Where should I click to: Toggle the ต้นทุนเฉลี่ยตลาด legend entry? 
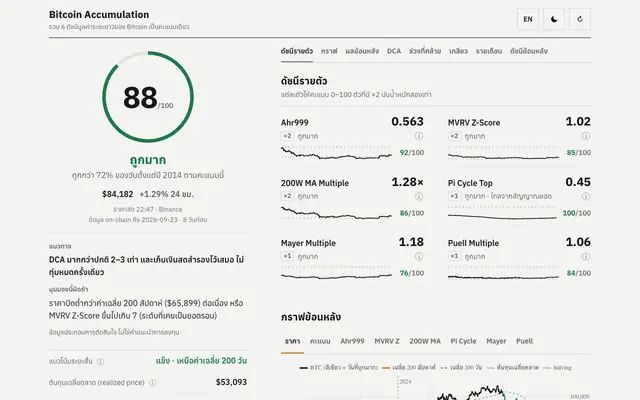[x=513, y=368]
